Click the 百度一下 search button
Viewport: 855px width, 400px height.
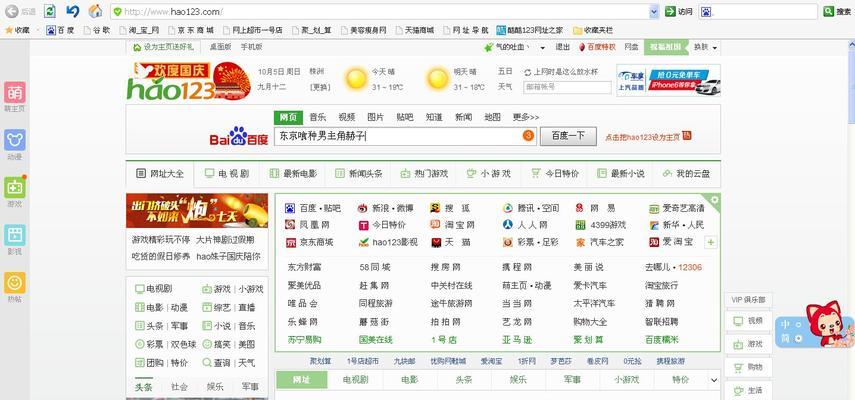pos(568,136)
